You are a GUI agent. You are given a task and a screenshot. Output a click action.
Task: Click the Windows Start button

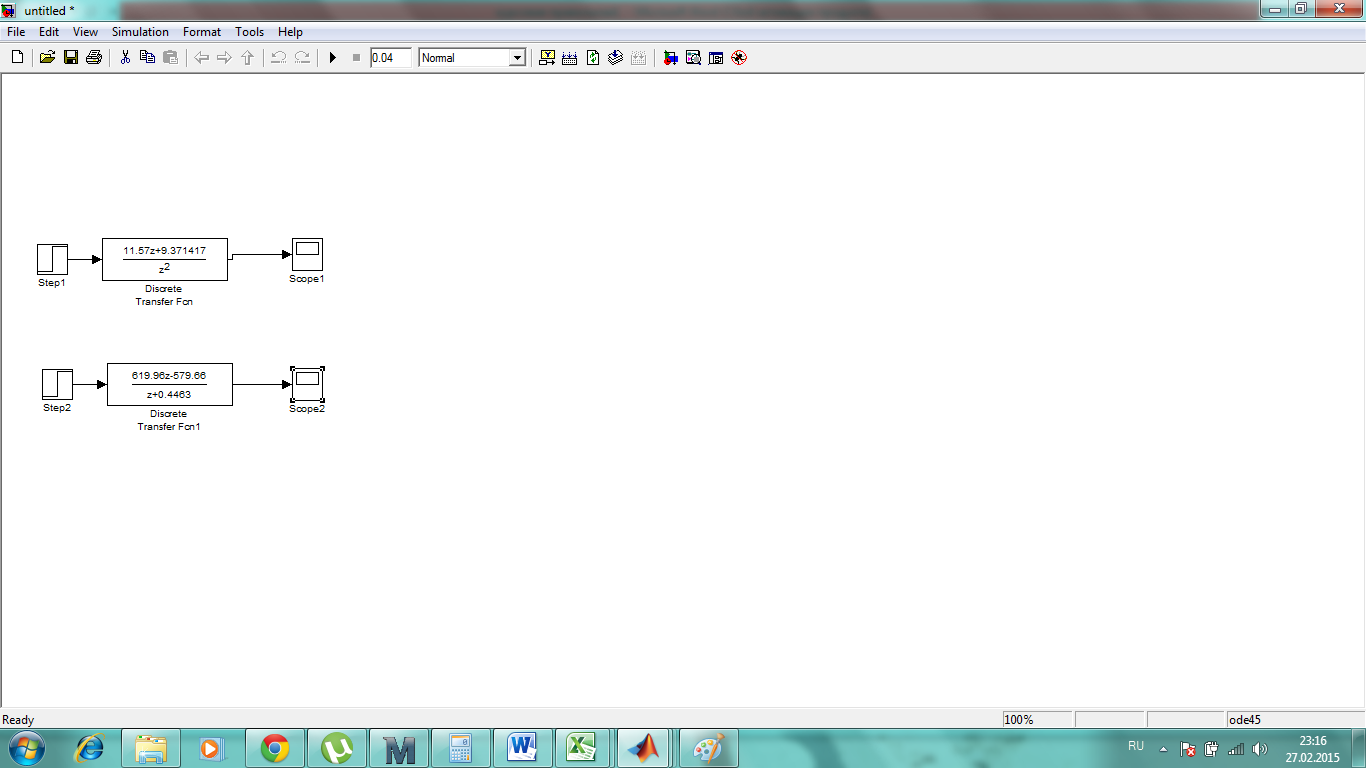25,748
